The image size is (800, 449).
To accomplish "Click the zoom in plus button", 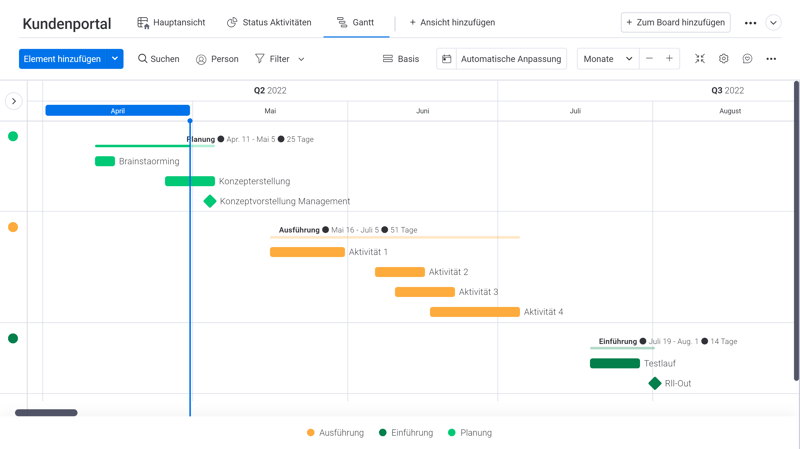I will point(670,59).
